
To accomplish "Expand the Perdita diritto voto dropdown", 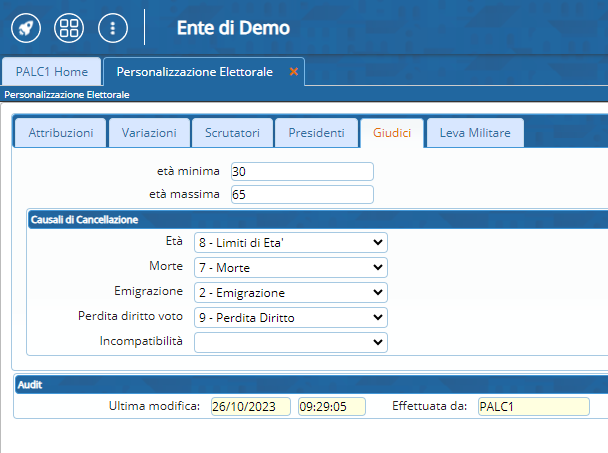I will click(290, 317).
